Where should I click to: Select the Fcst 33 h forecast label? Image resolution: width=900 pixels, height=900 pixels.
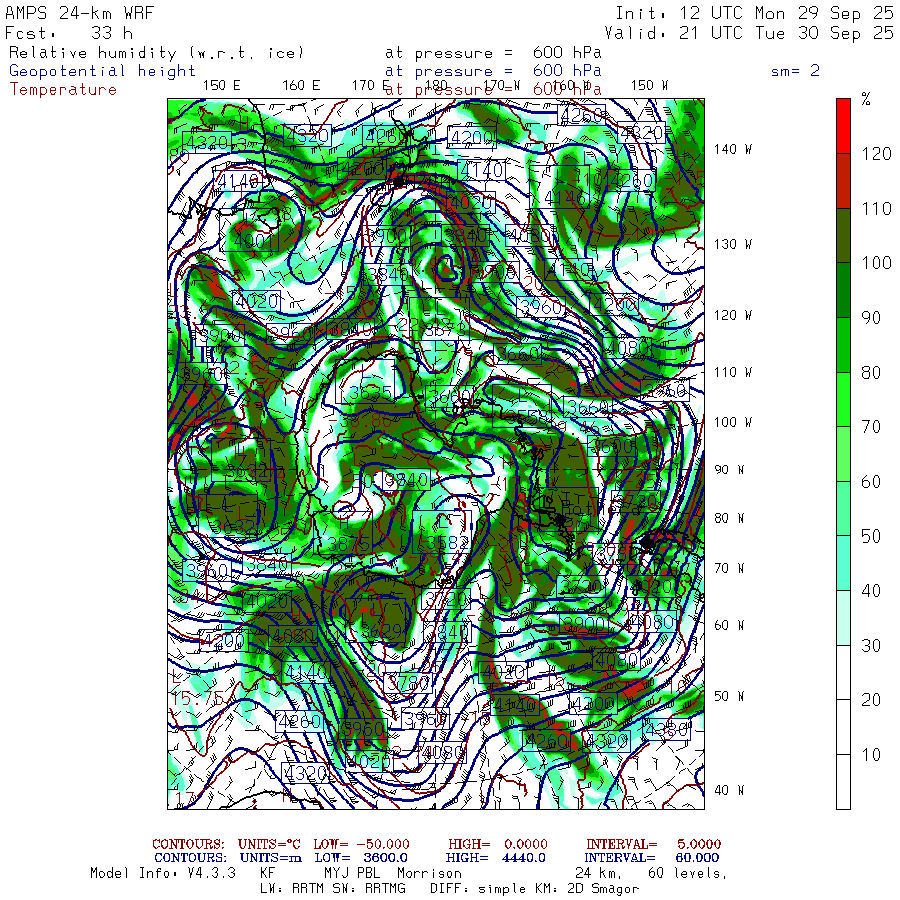click(x=69, y=33)
